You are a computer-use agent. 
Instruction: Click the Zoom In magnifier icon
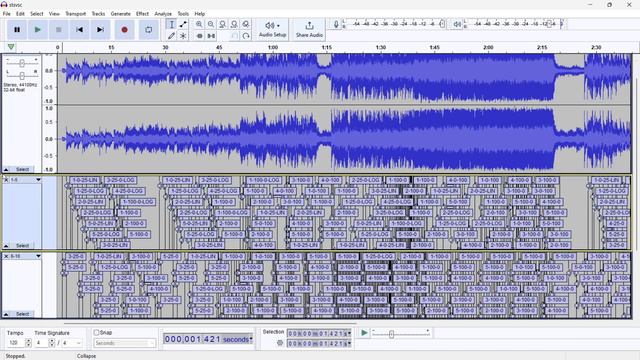199,24
